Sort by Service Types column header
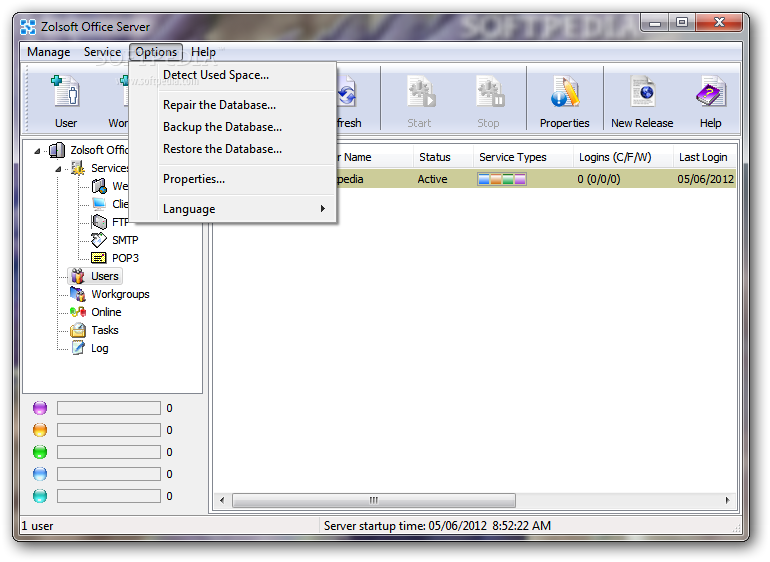Screen dimensions: 770x562 point(523,157)
